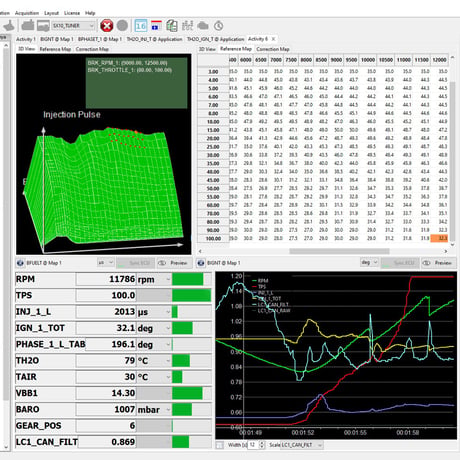Open the µs unit dropdown for INJ_1_L
The height and width of the screenshot is (460, 460).
[x=168, y=312]
